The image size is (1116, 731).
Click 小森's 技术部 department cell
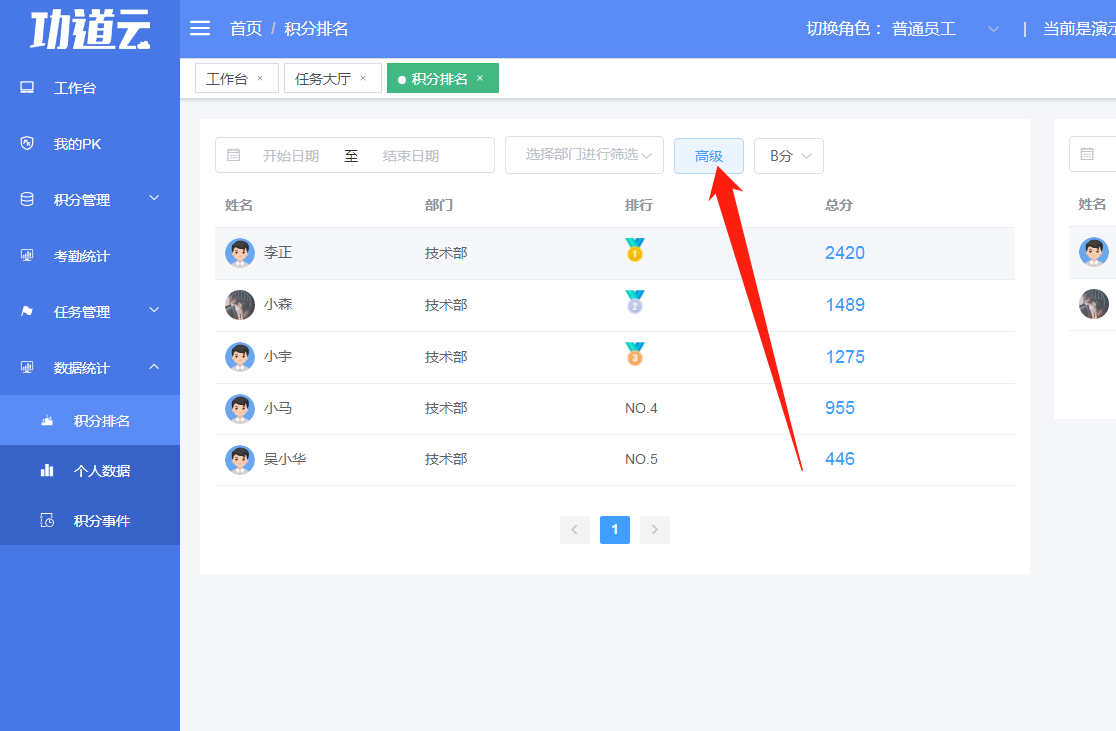(x=446, y=305)
